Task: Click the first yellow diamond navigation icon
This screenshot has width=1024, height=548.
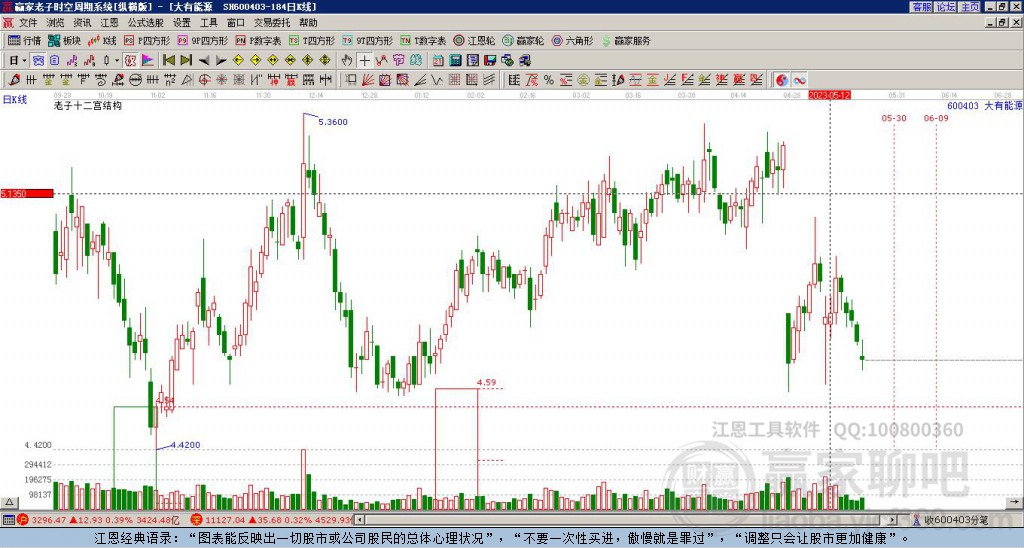Action: click(x=238, y=61)
